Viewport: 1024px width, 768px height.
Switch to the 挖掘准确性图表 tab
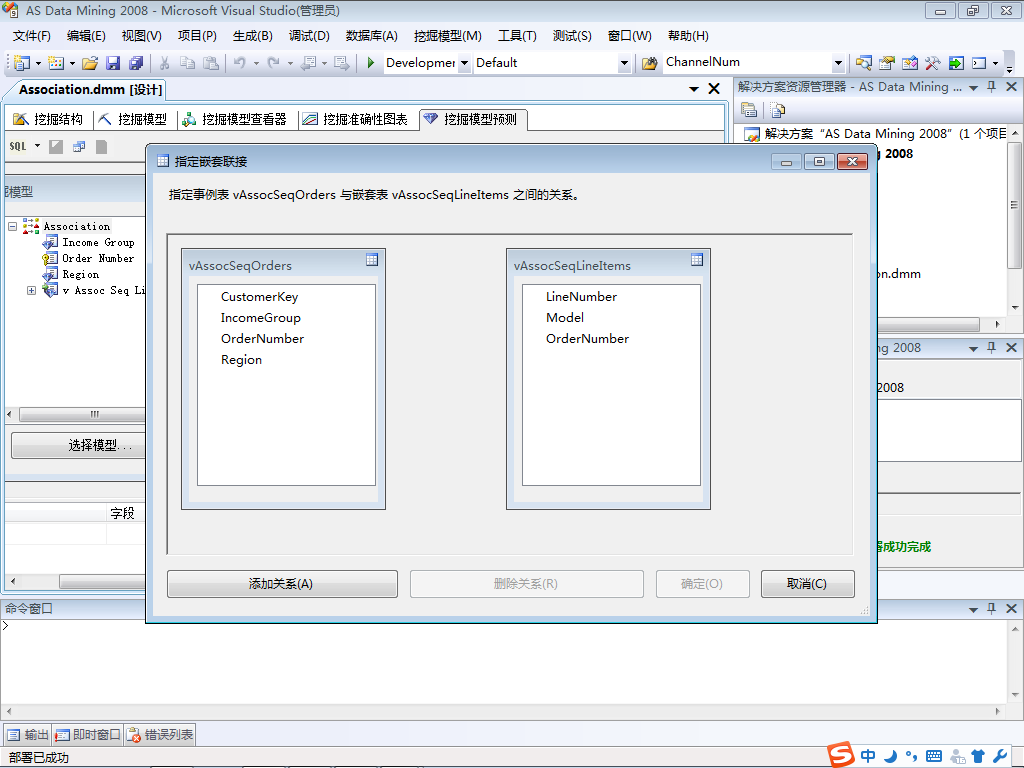(x=356, y=119)
